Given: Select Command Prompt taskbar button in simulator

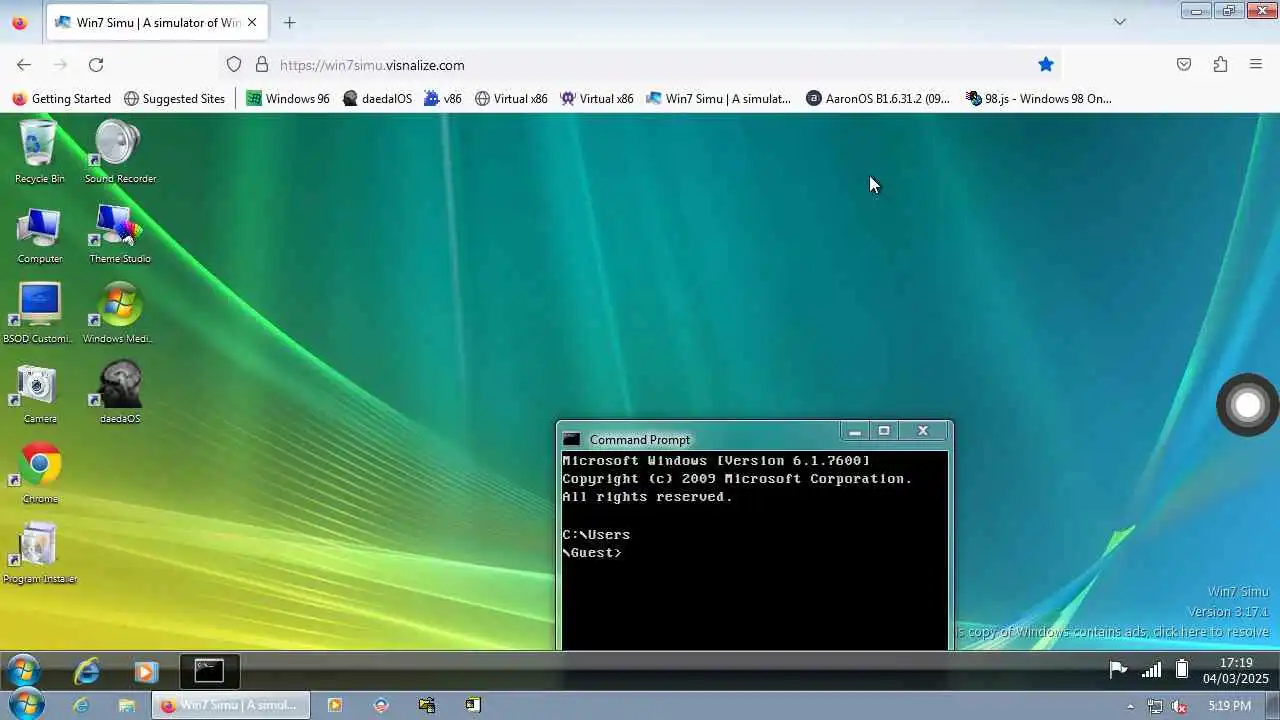Looking at the screenshot, I should (x=209, y=671).
